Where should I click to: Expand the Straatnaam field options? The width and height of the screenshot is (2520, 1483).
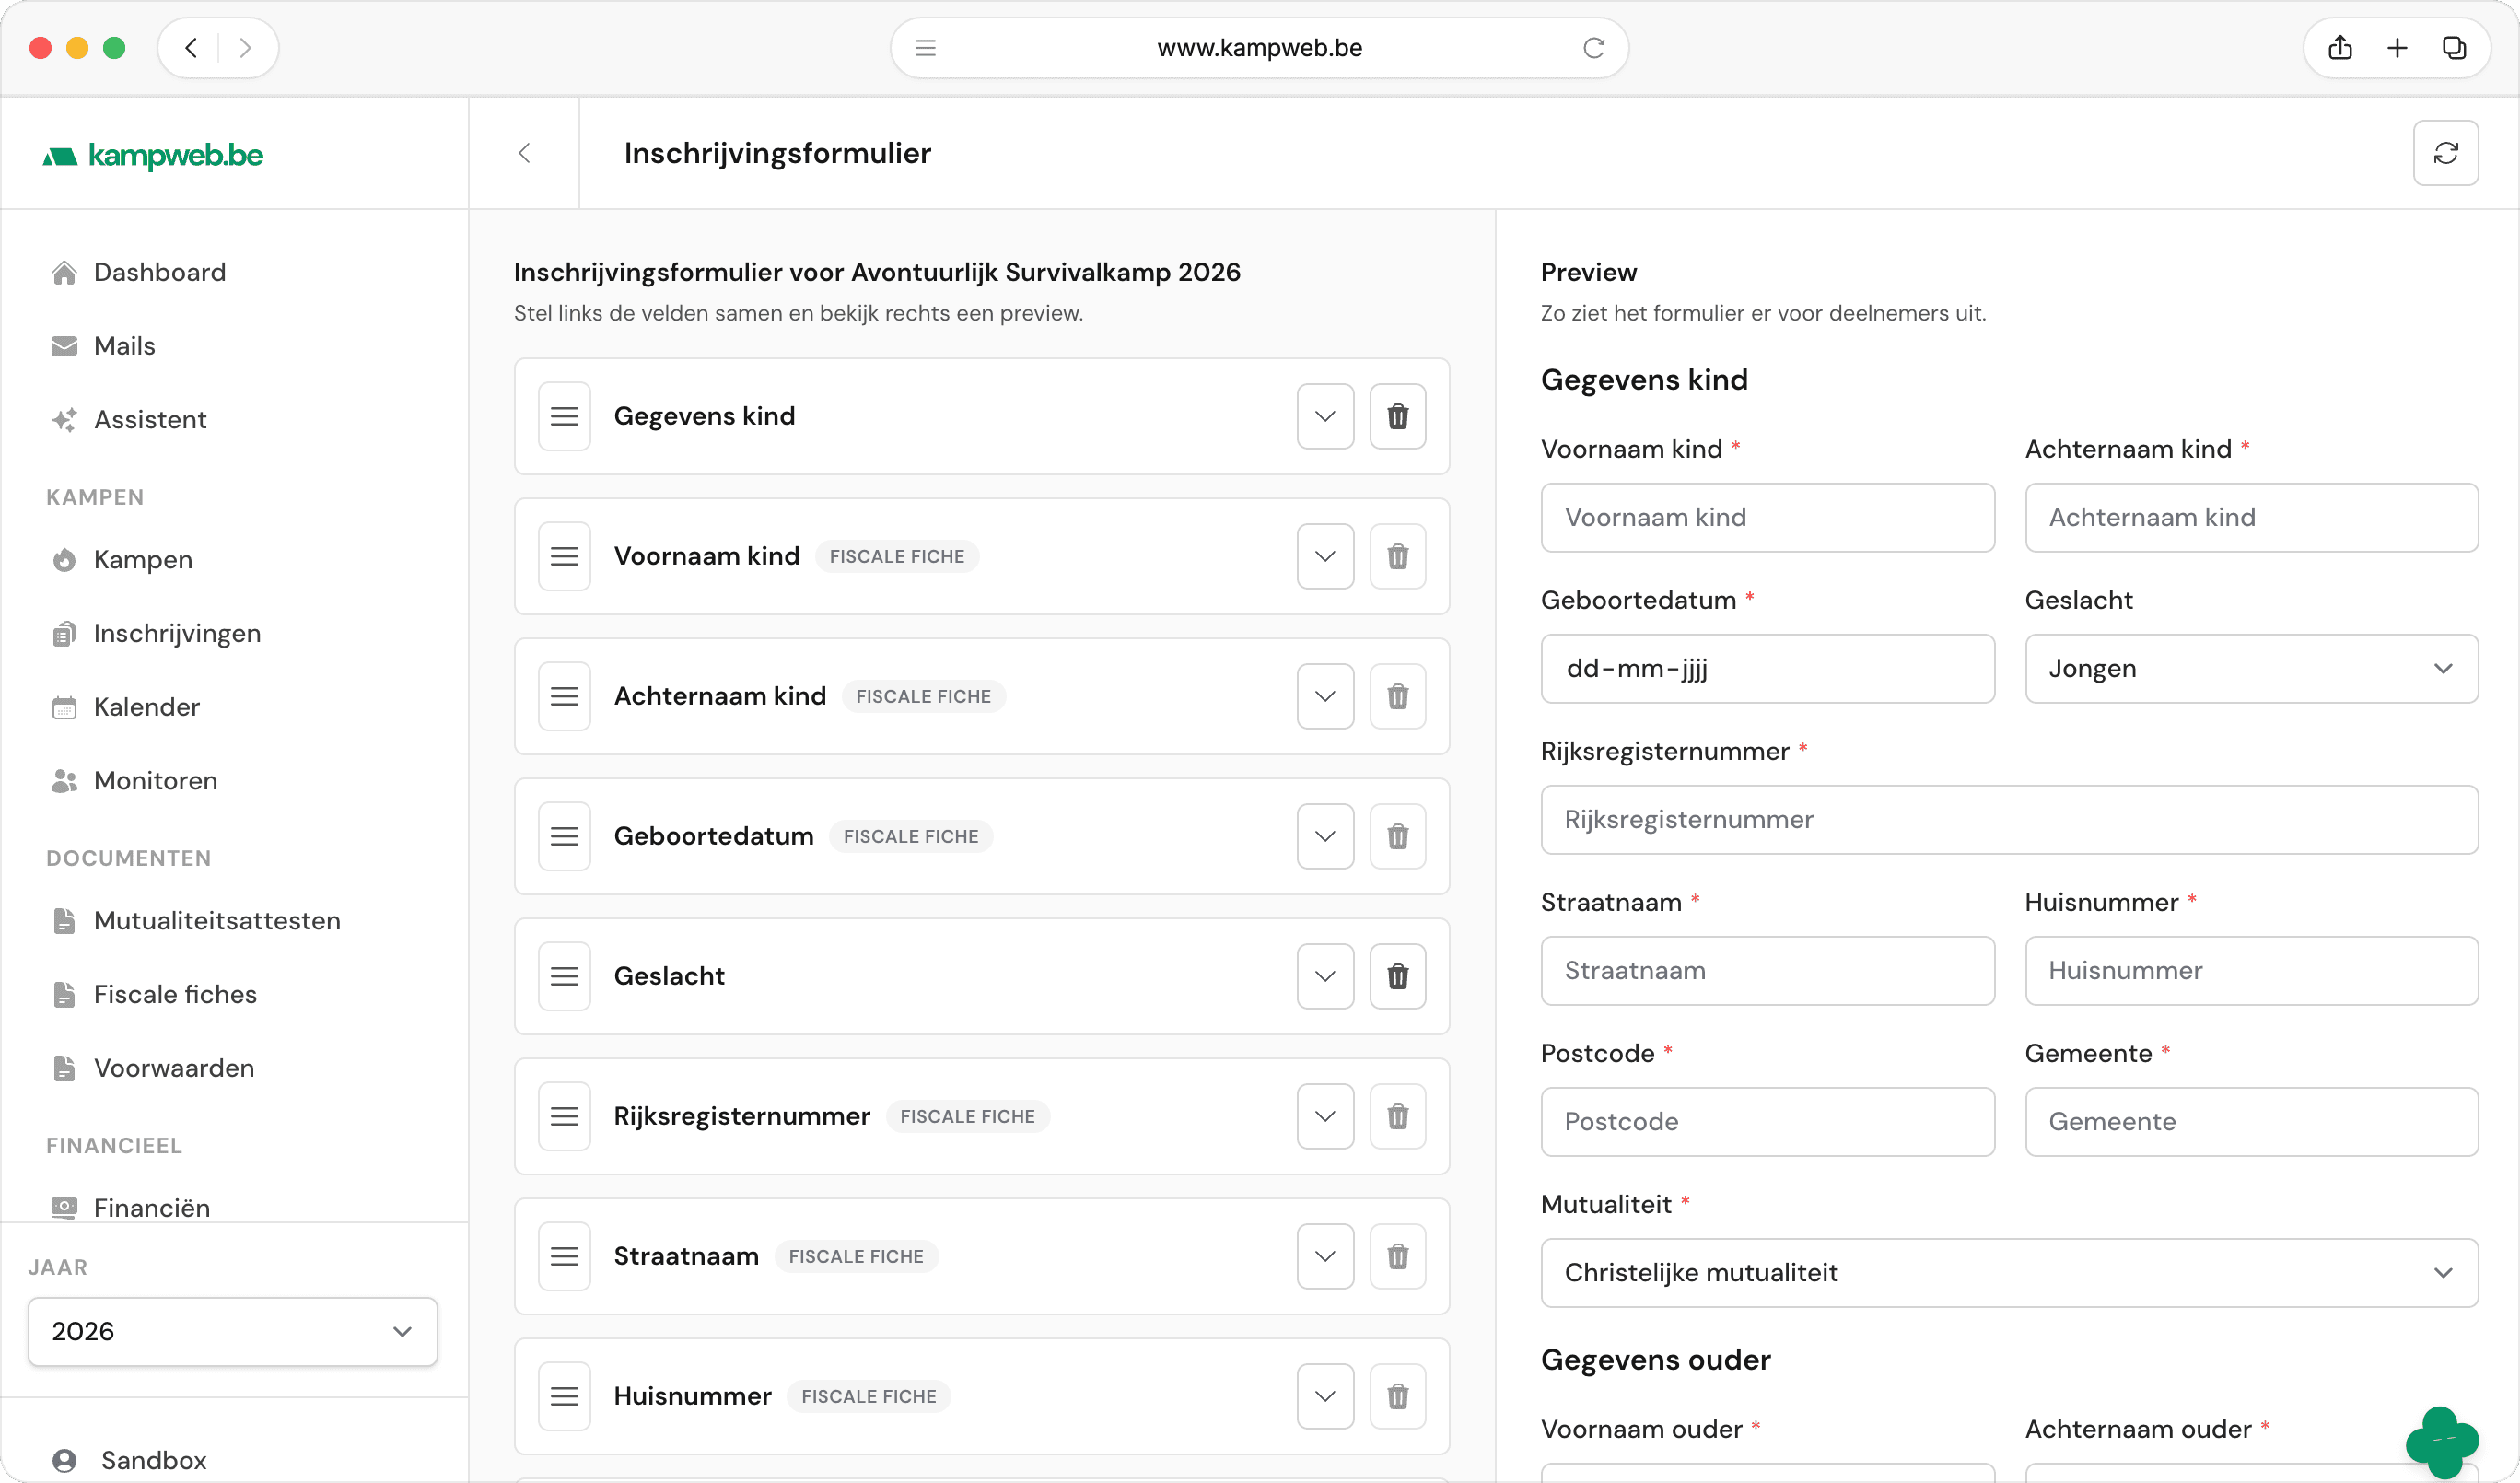pyautogui.click(x=1325, y=1256)
